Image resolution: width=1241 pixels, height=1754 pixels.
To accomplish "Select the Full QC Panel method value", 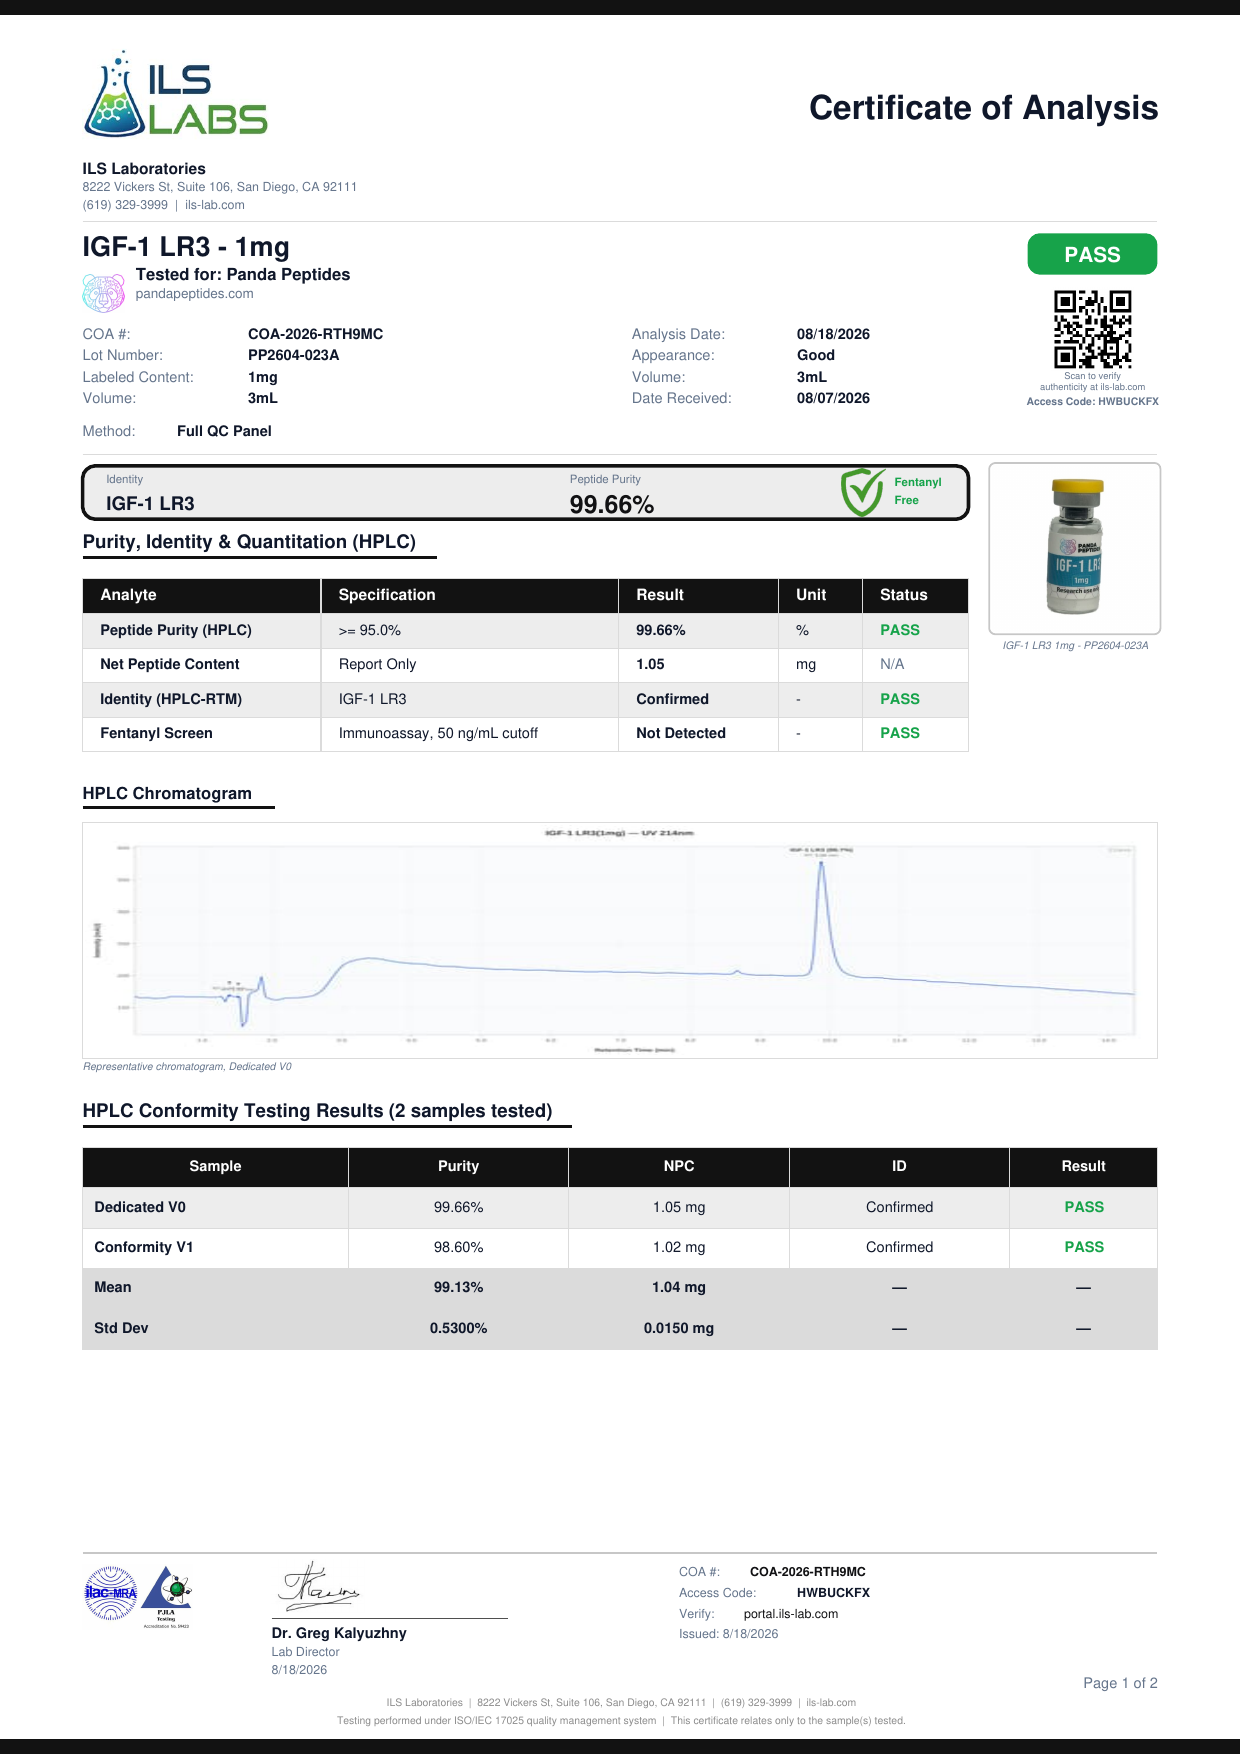I will pyautogui.click(x=224, y=431).
